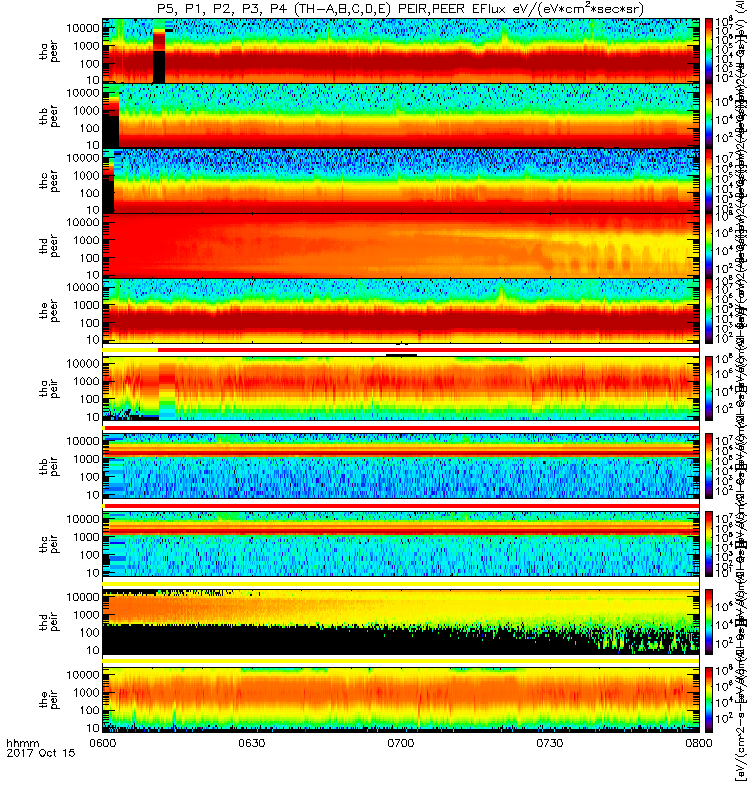The width and height of the screenshot is (750, 800).
Task: Click the color bar beside thd peir panel
Action: click(x=709, y=621)
